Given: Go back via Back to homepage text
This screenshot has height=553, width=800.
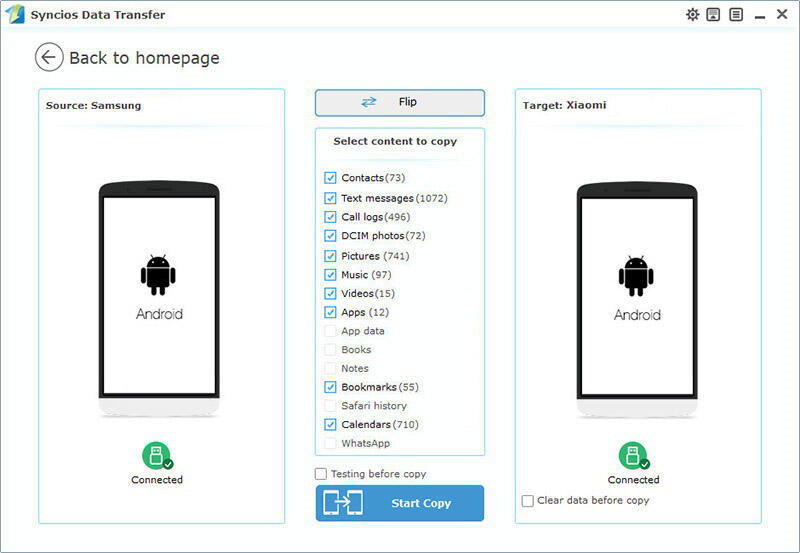Looking at the screenshot, I should coord(144,58).
